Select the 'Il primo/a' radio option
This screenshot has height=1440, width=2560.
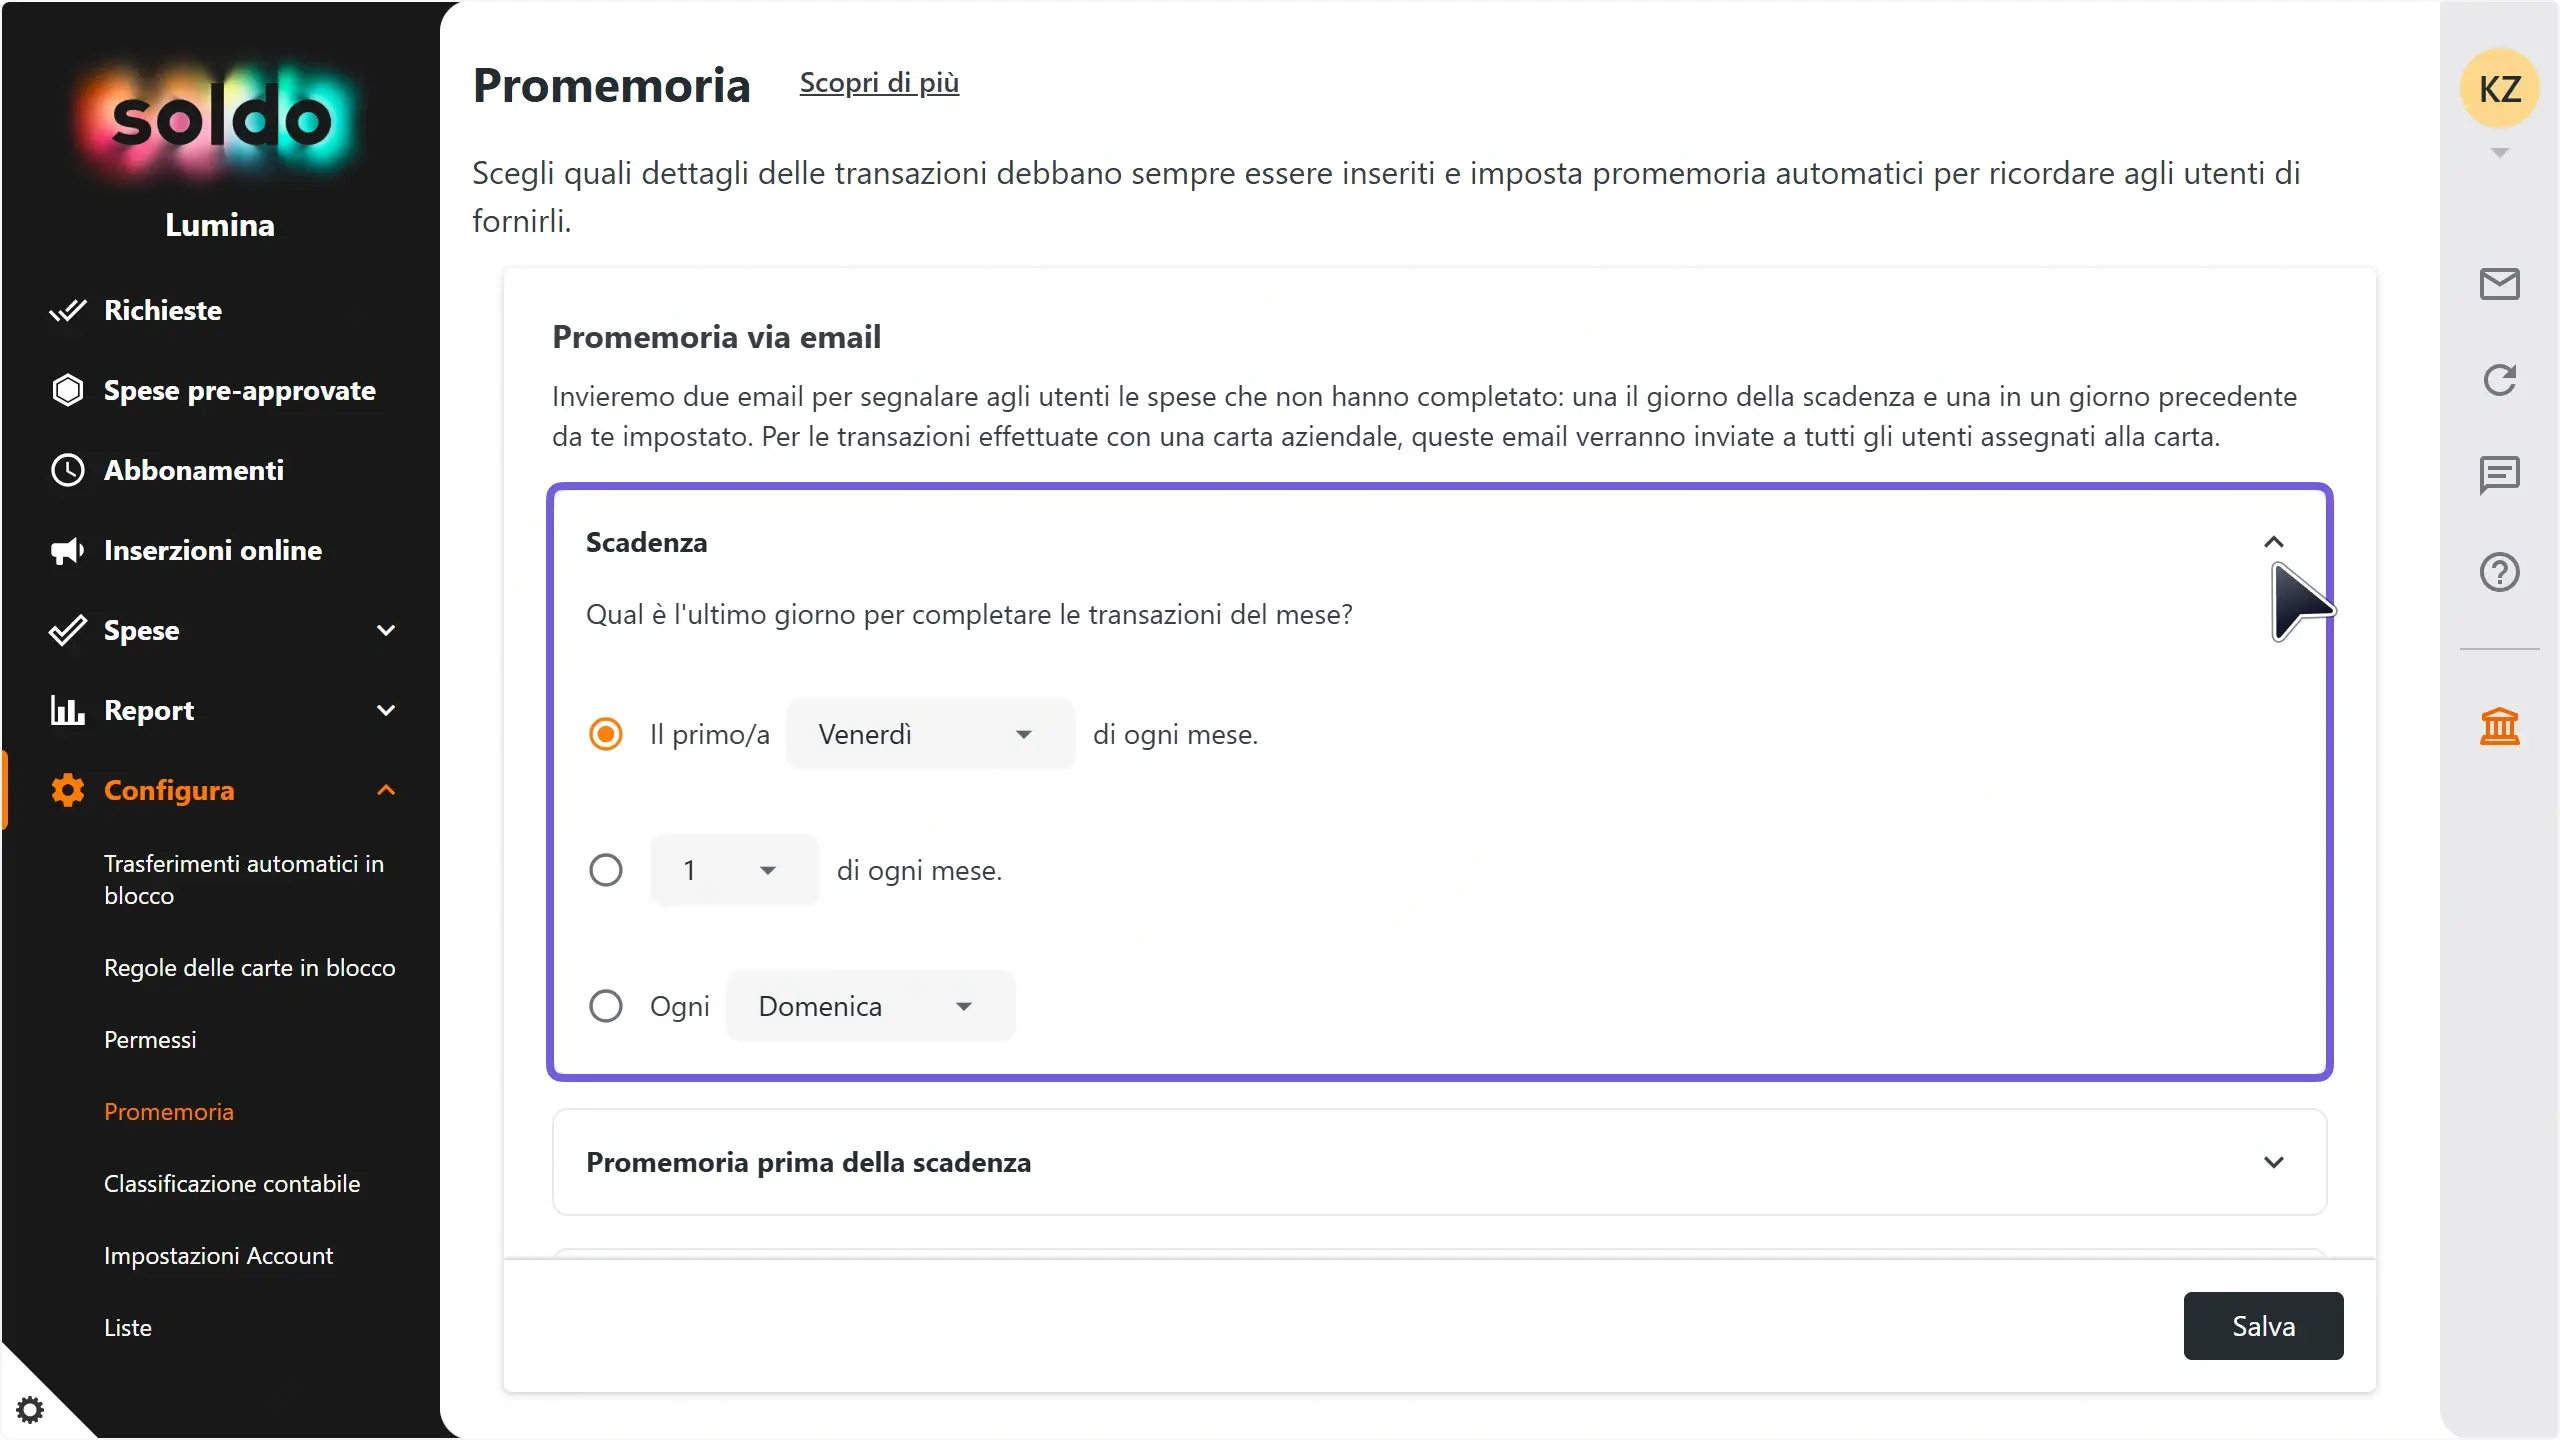[606, 734]
